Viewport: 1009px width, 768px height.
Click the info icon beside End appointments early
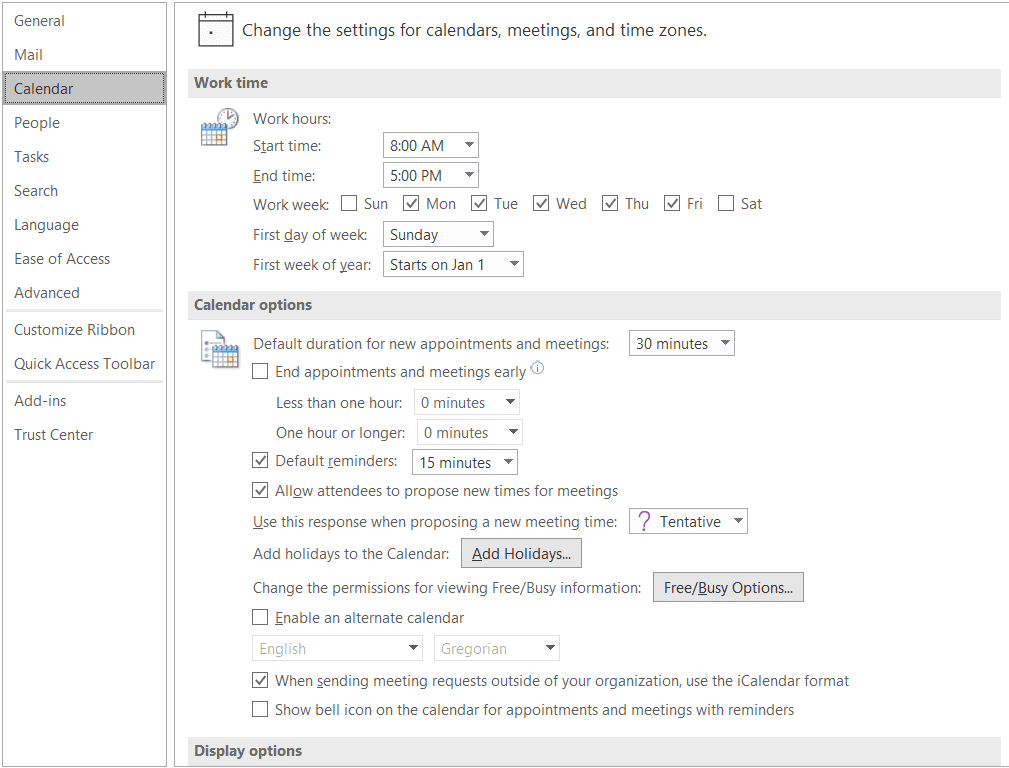537,368
